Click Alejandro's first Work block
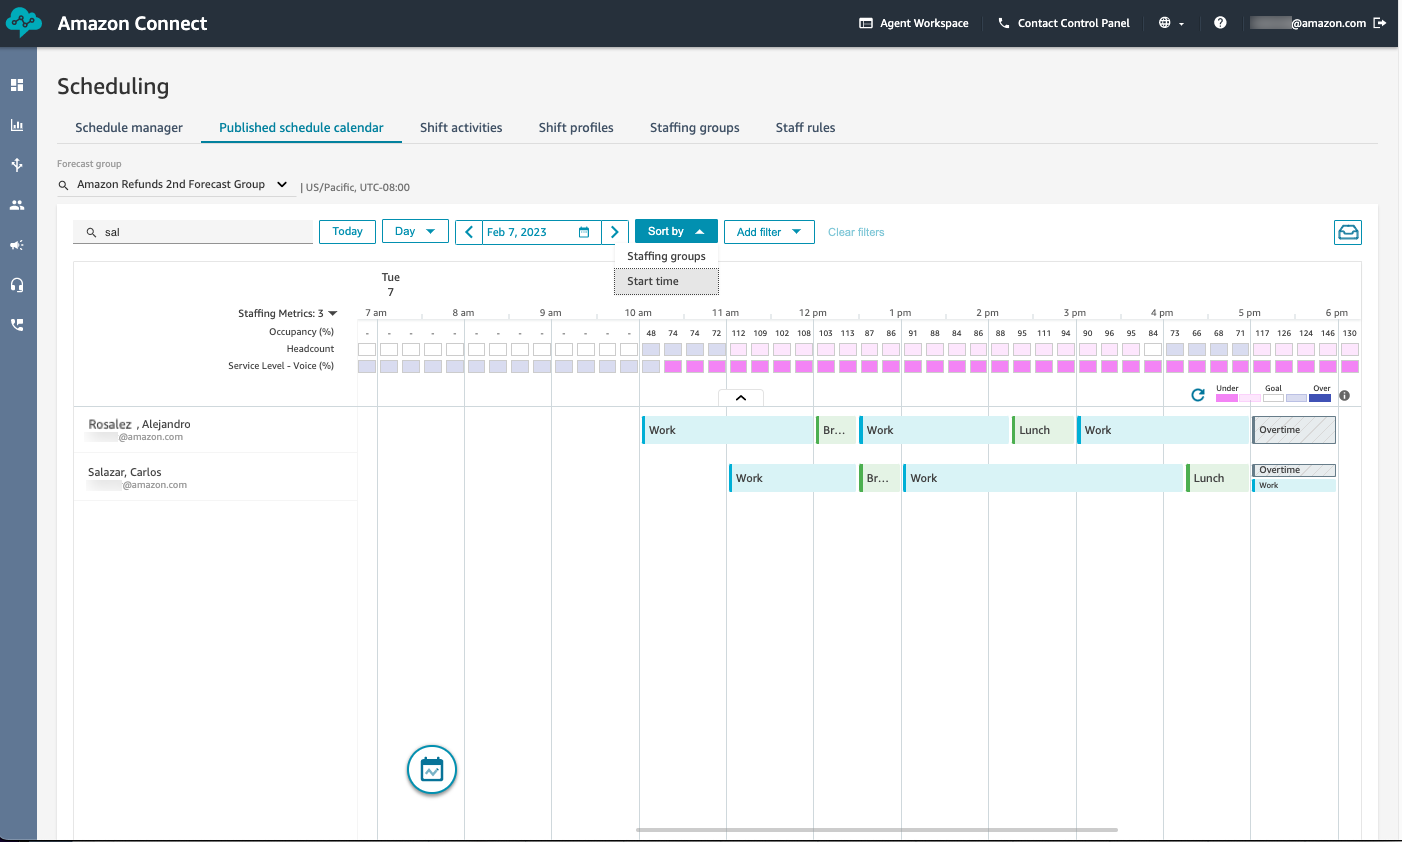This screenshot has height=842, width=1402. click(x=728, y=430)
